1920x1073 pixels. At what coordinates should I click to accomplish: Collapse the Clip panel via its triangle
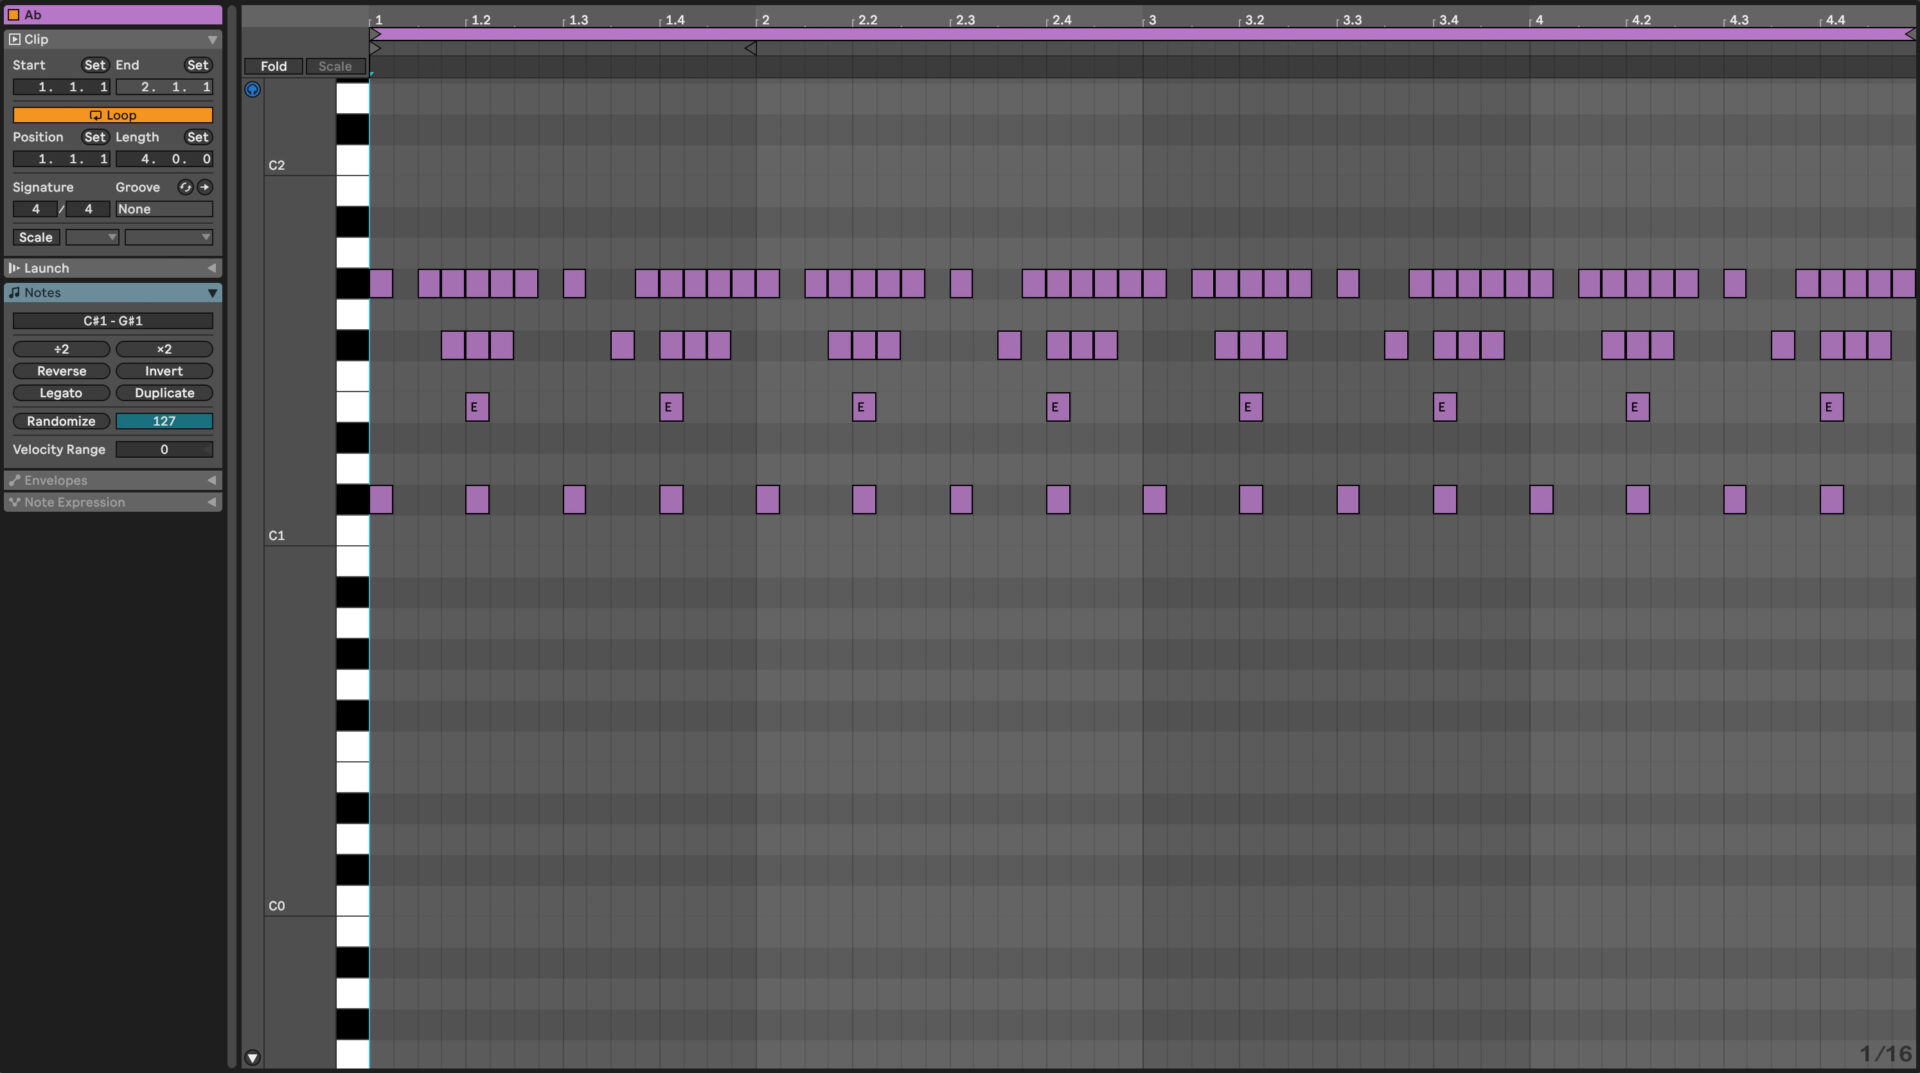pos(211,39)
